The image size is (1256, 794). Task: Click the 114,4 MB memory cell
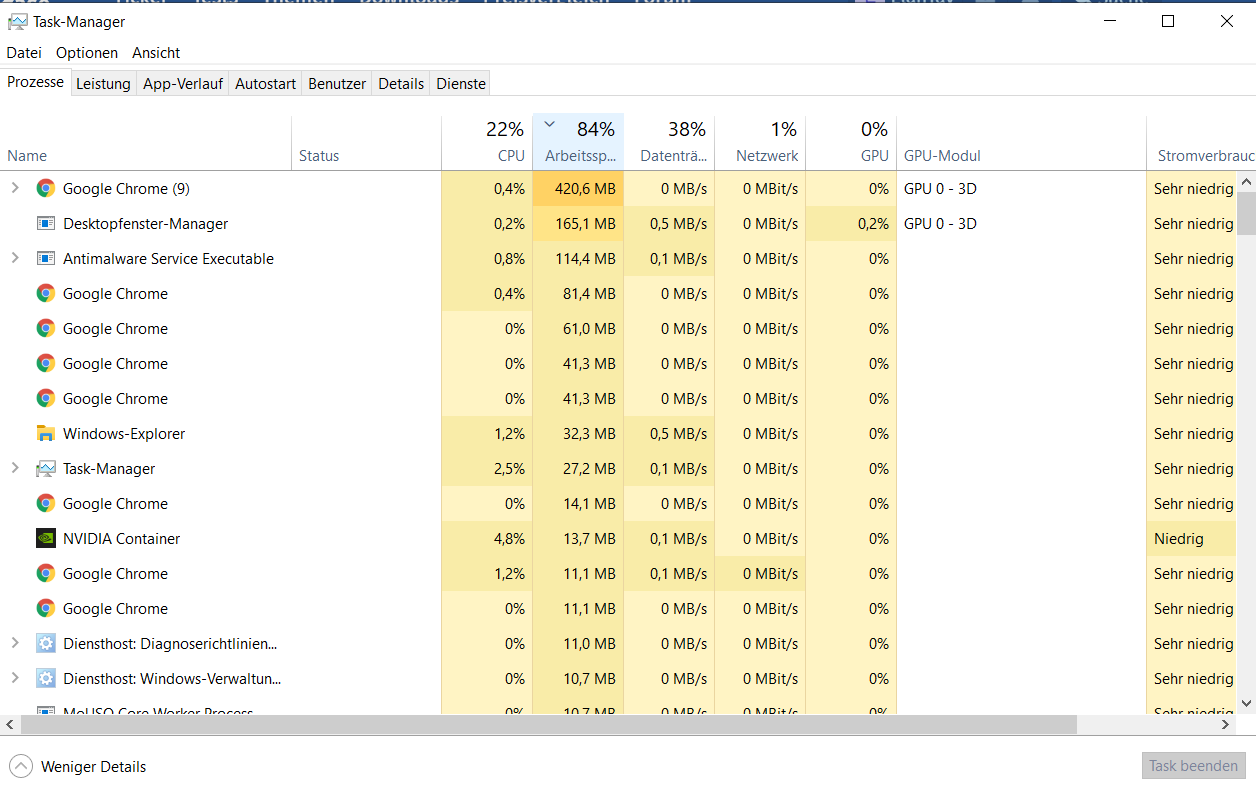[x=578, y=258]
